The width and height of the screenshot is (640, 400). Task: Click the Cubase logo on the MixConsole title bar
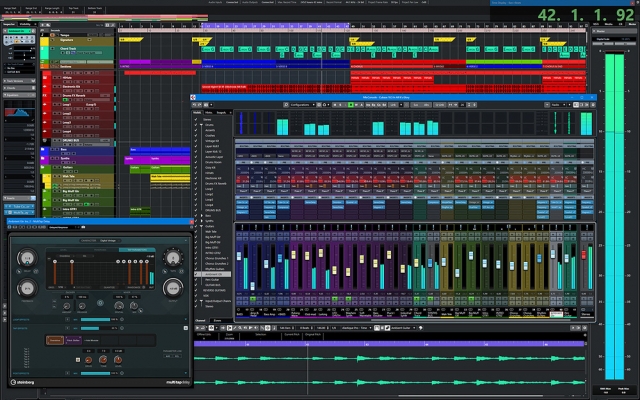(x=193, y=97)
